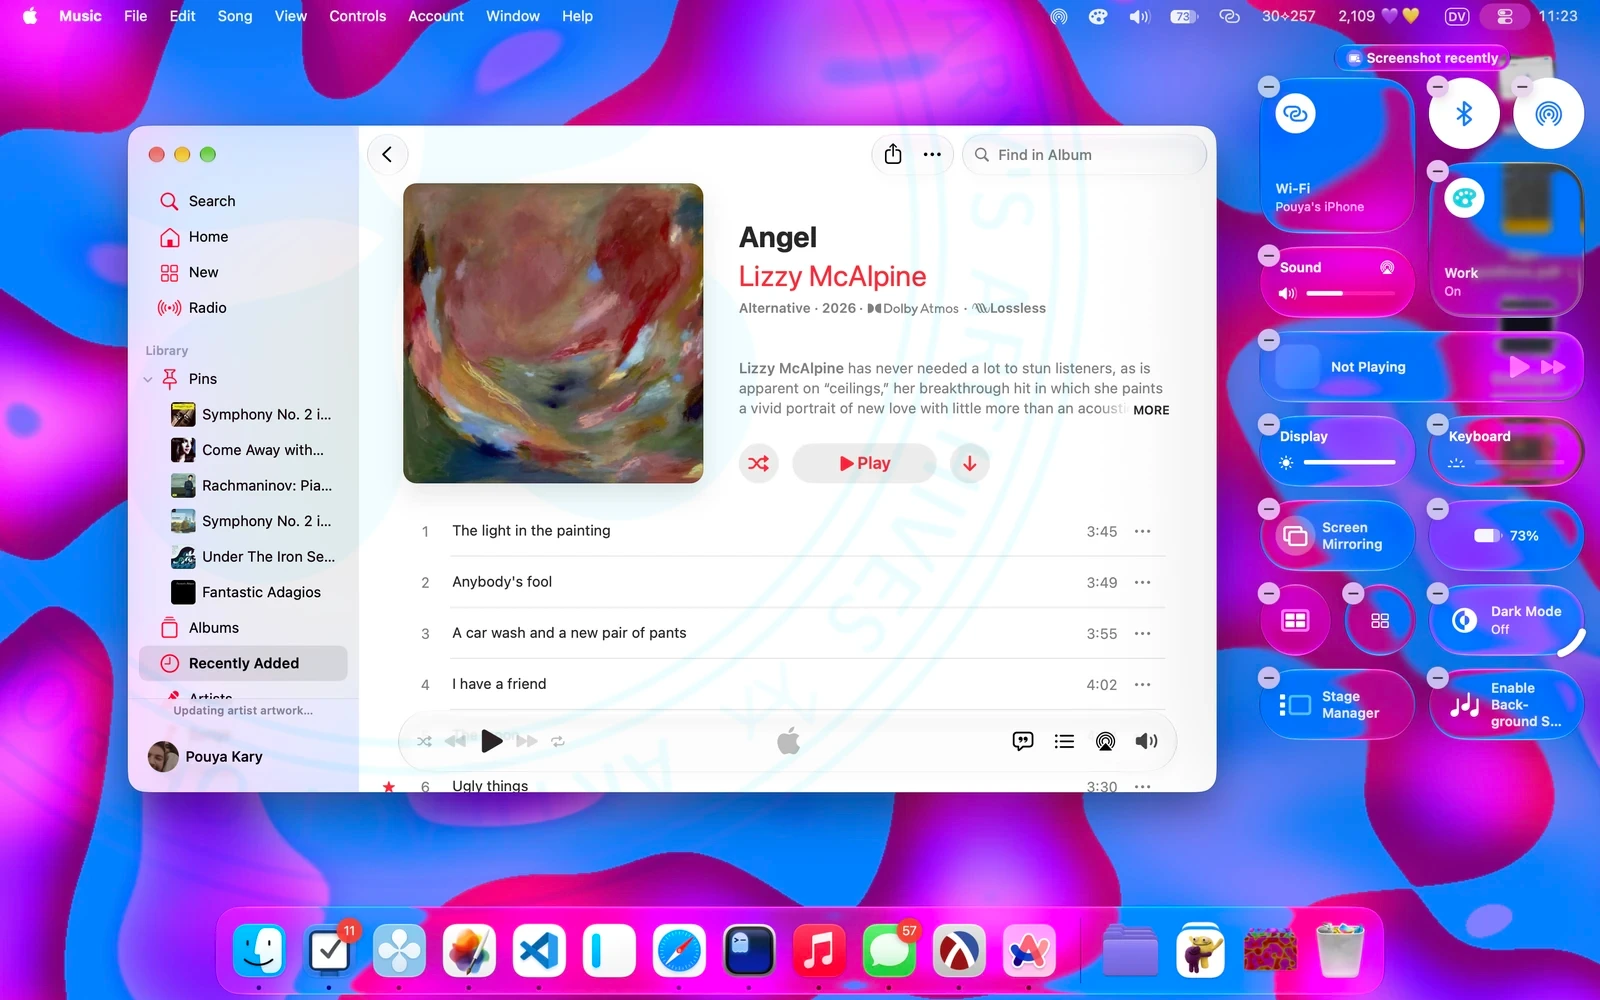Open Safari from the Dock
The width and height of the screenshot is (1600, 1000).
[679, 950]
